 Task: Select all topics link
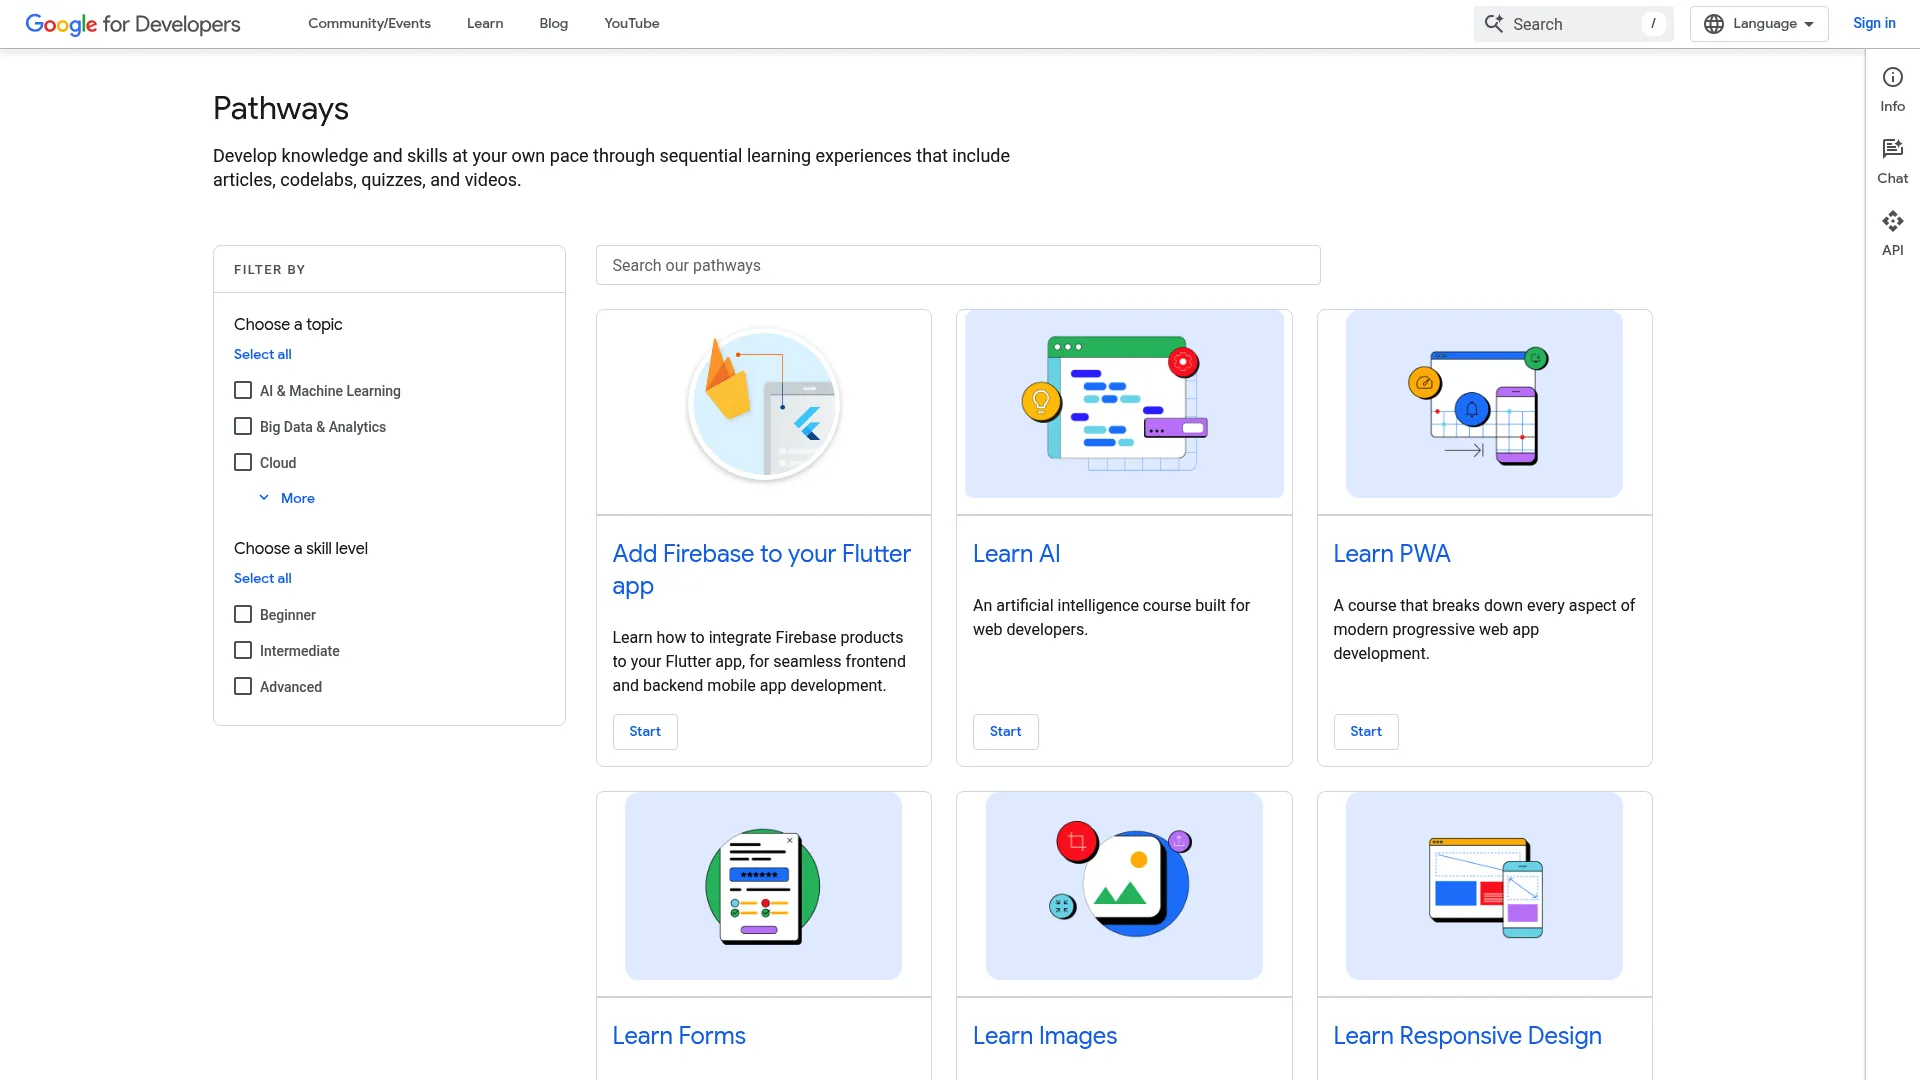(x=263, y=354)
